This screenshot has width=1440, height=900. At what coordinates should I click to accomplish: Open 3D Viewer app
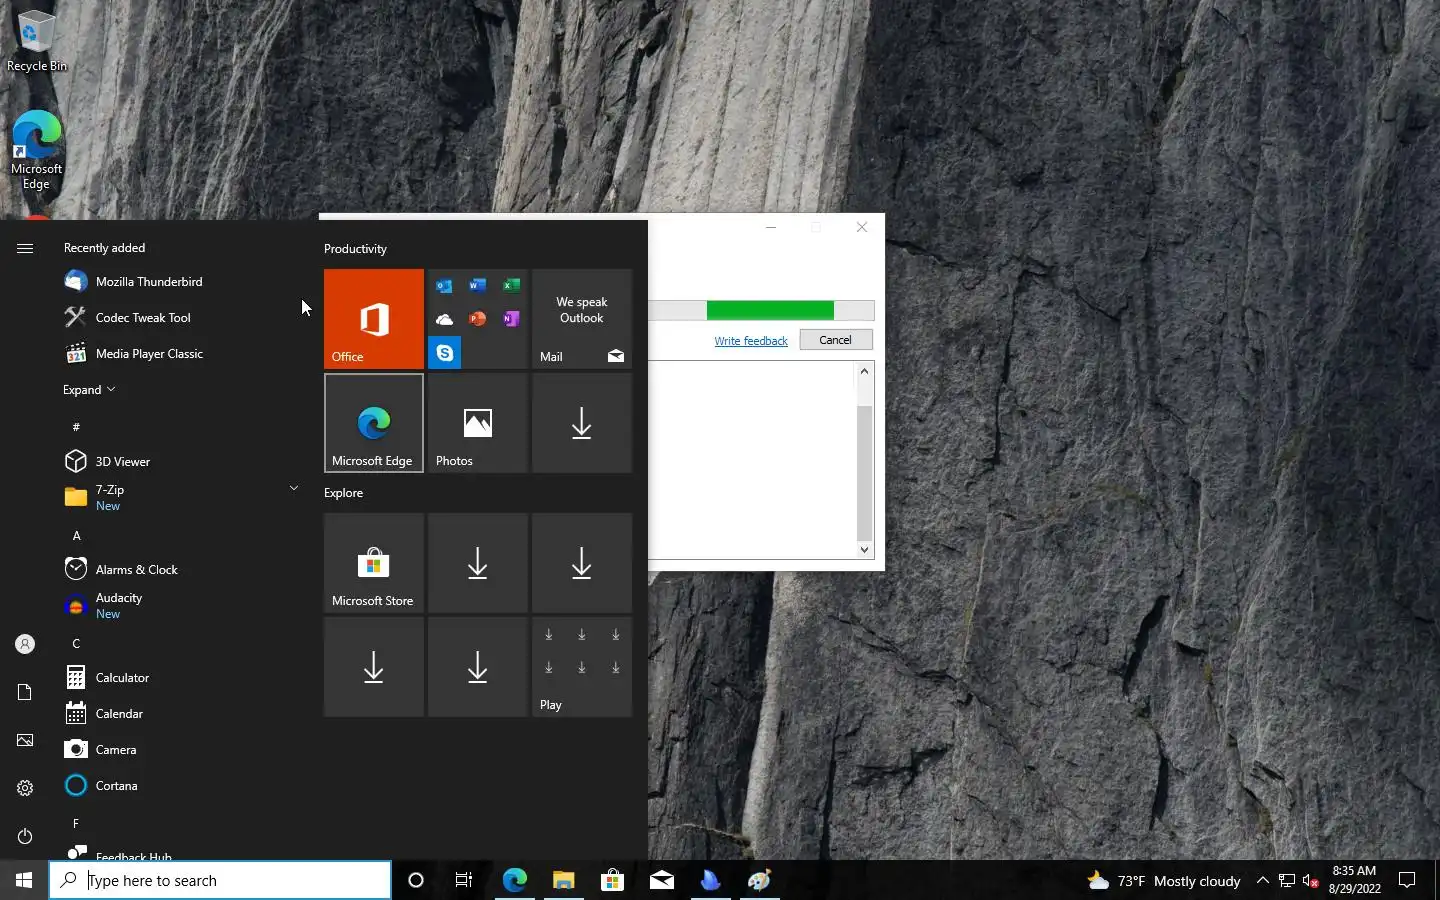[x=180, y=462]
